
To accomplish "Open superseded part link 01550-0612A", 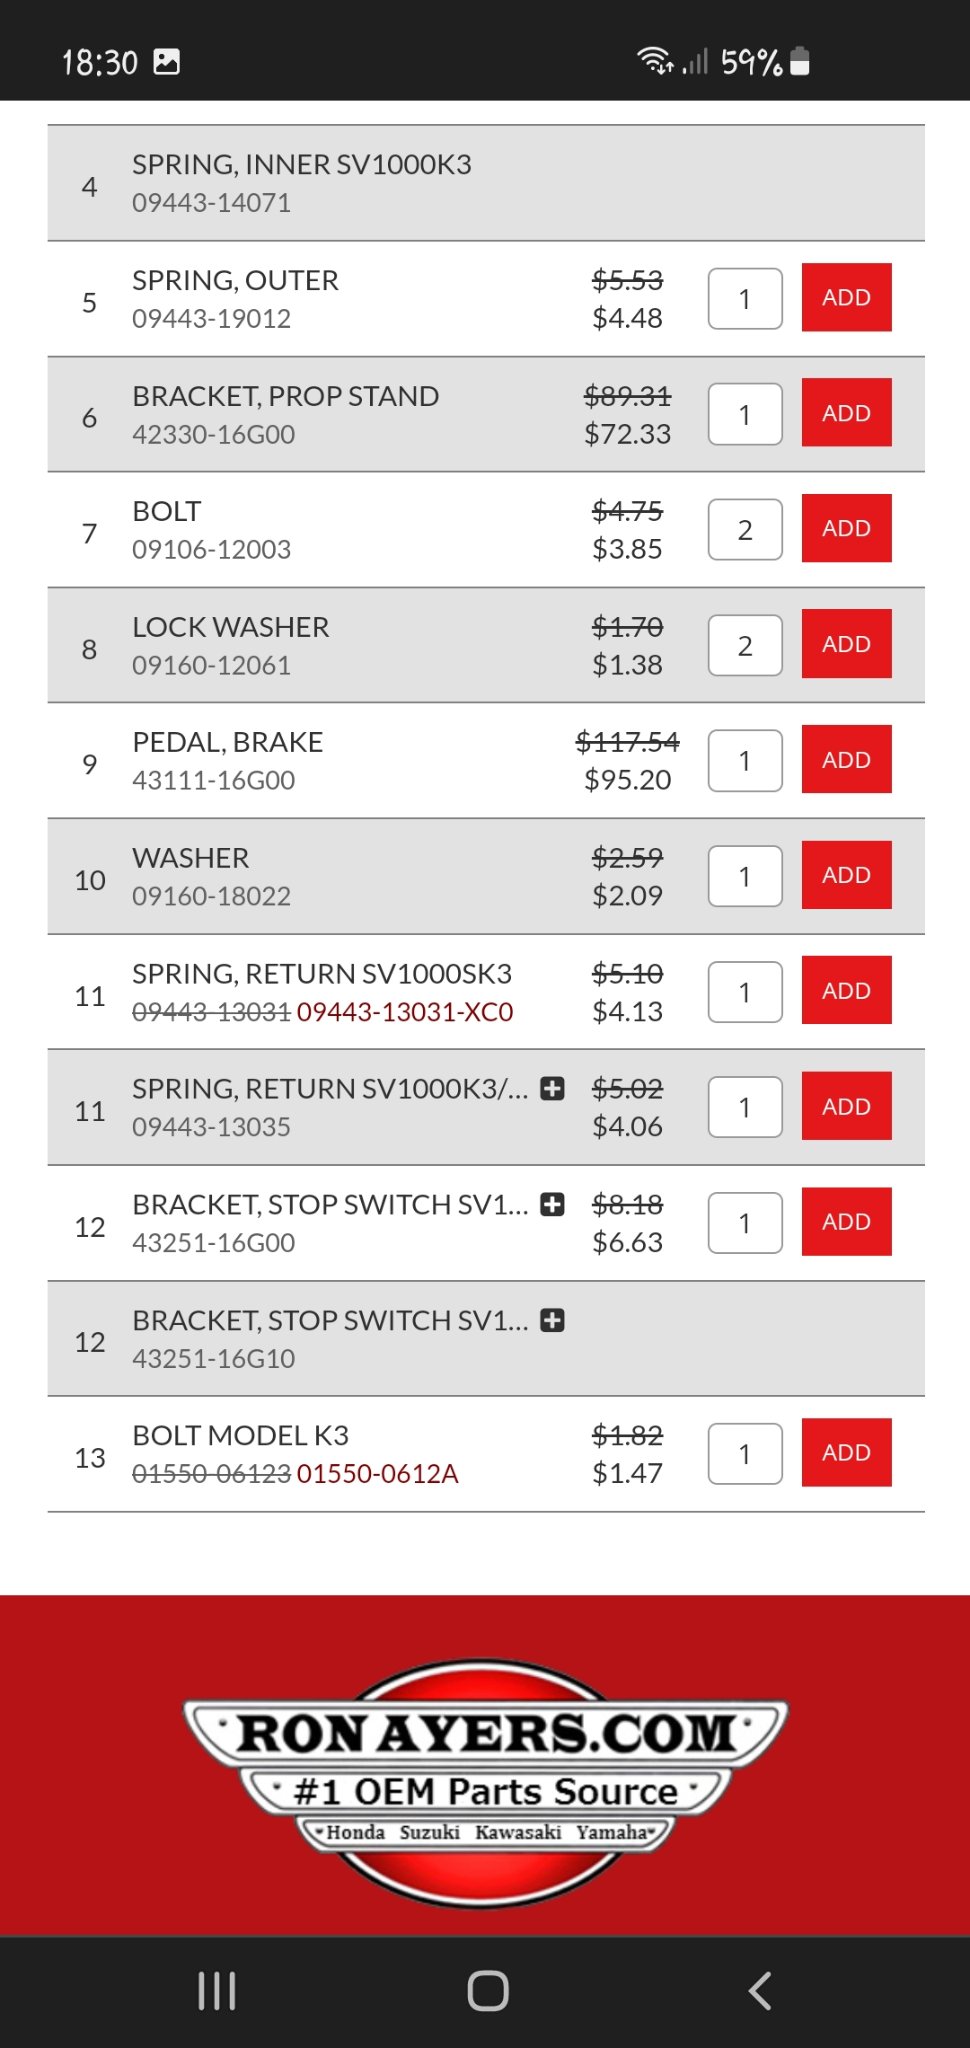I will (x=378, y=1474).
